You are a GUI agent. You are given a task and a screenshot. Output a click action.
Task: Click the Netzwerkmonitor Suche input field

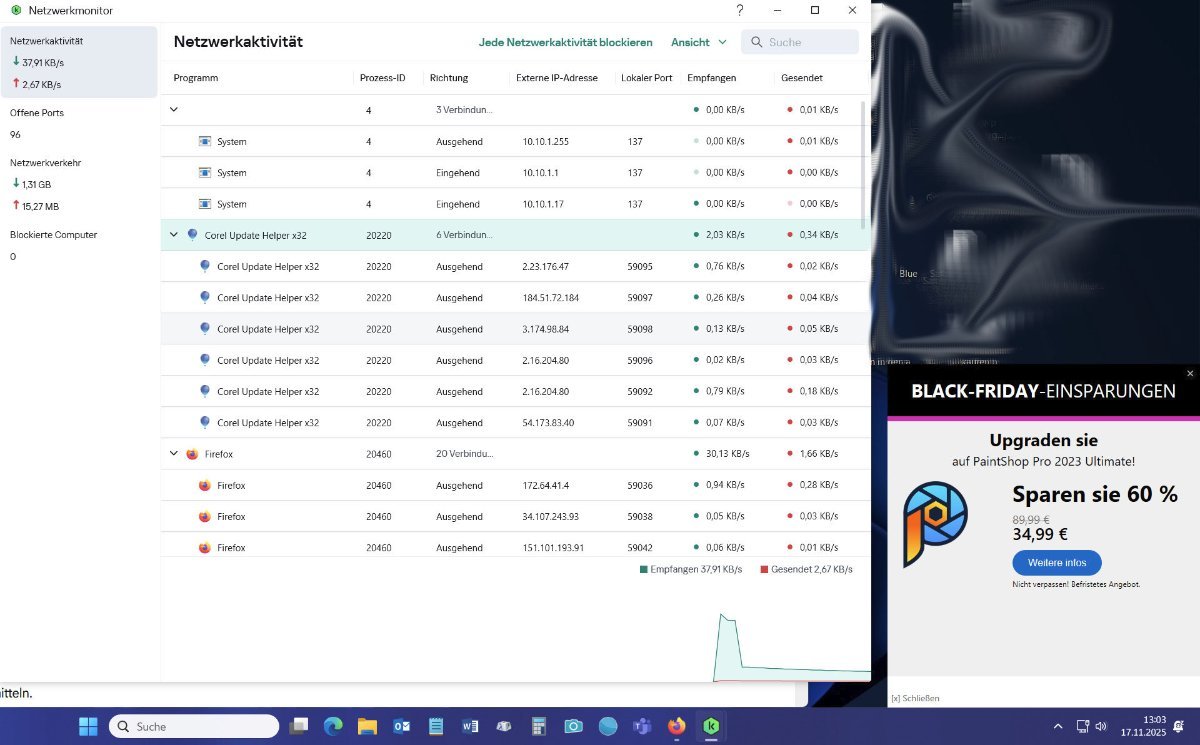pyautogui.click(x=800, y=42)
